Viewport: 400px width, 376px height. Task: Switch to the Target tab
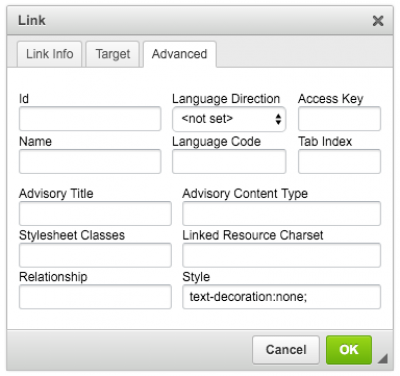click(113, 54)
